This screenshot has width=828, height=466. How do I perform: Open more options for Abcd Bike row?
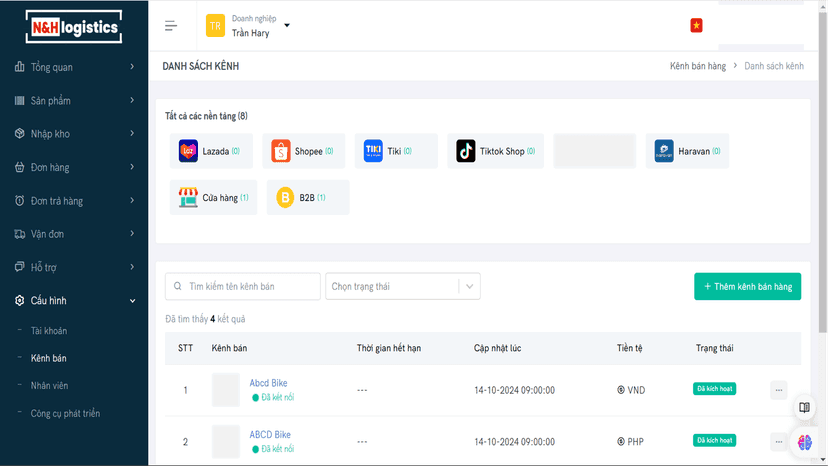778,390
